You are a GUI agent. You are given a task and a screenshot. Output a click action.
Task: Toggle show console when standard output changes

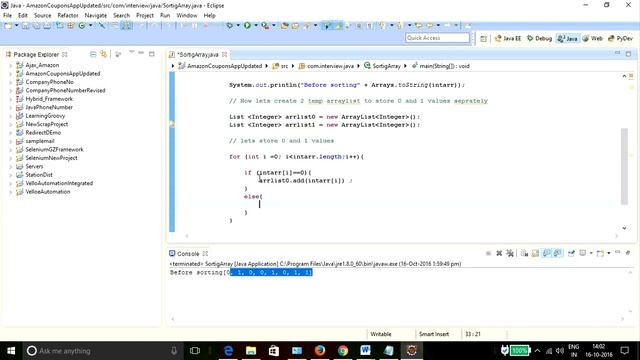click(547, 253)
